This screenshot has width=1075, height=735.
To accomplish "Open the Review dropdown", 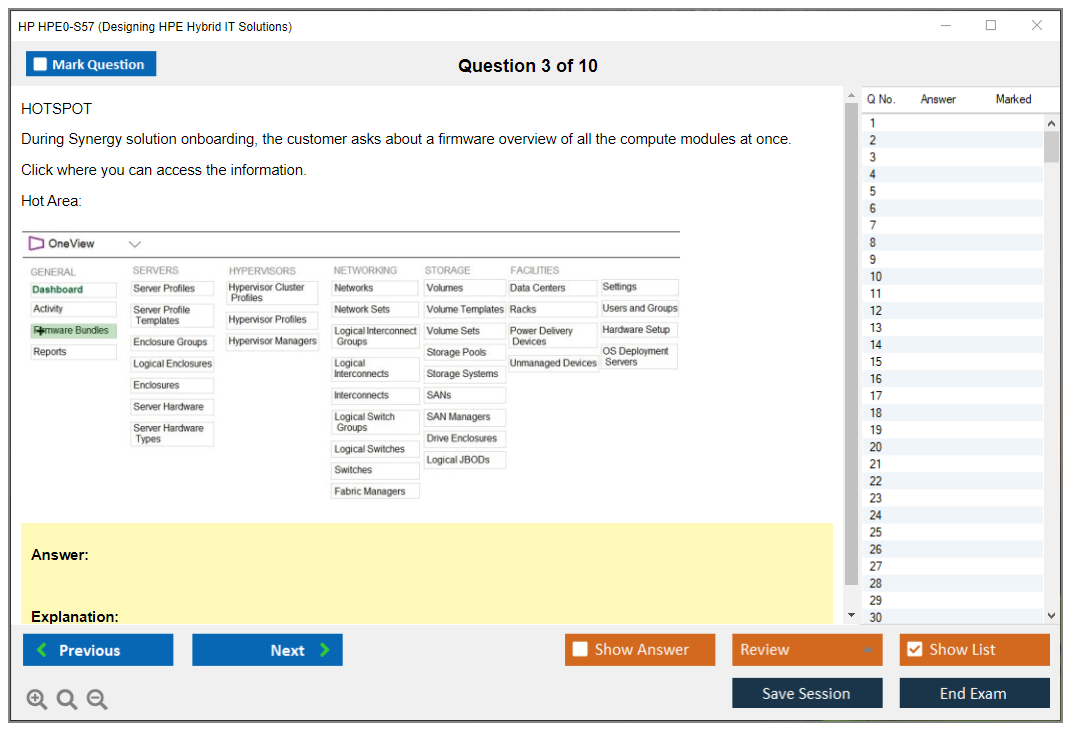I will point(807,650).
